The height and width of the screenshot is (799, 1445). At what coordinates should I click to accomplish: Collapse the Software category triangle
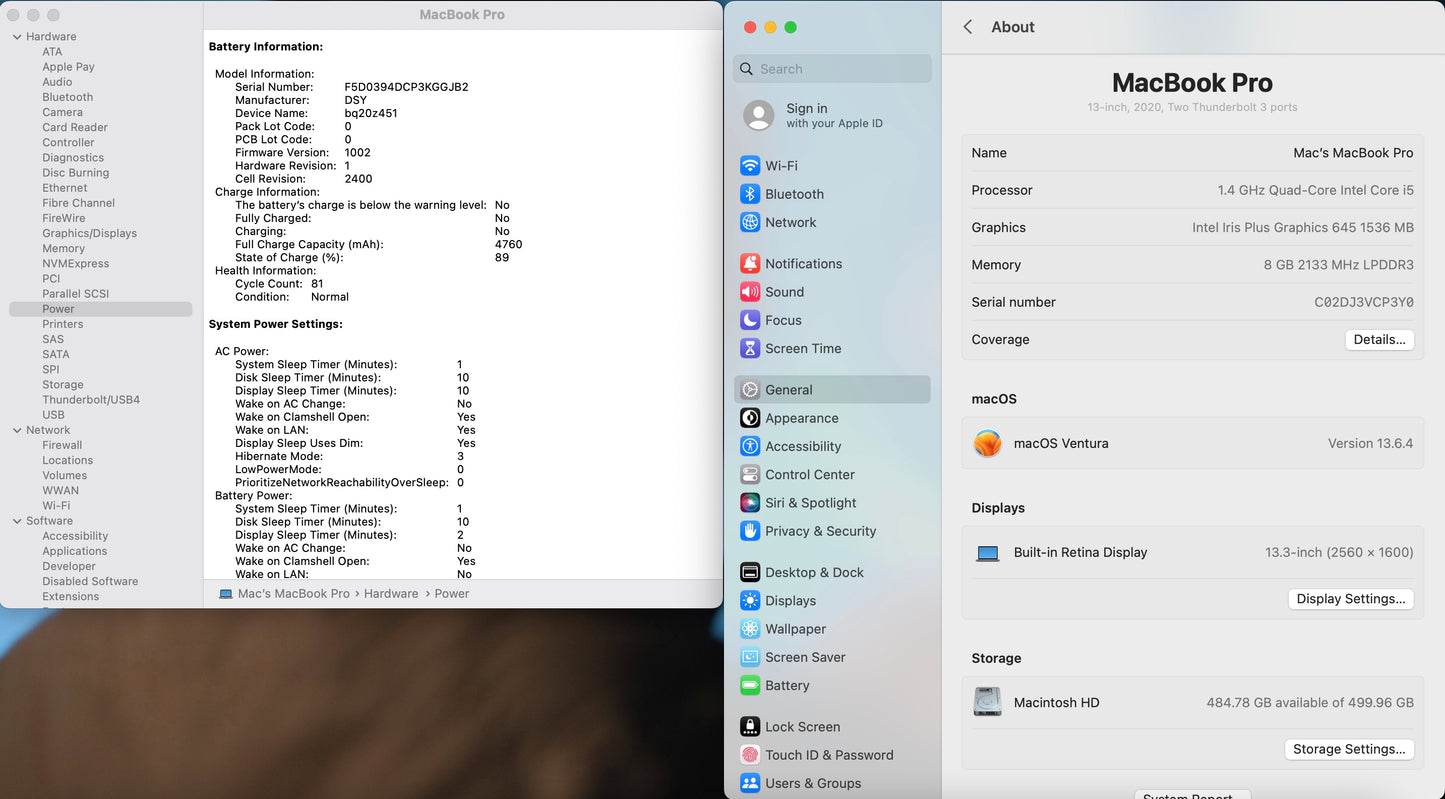click(17, 521)
